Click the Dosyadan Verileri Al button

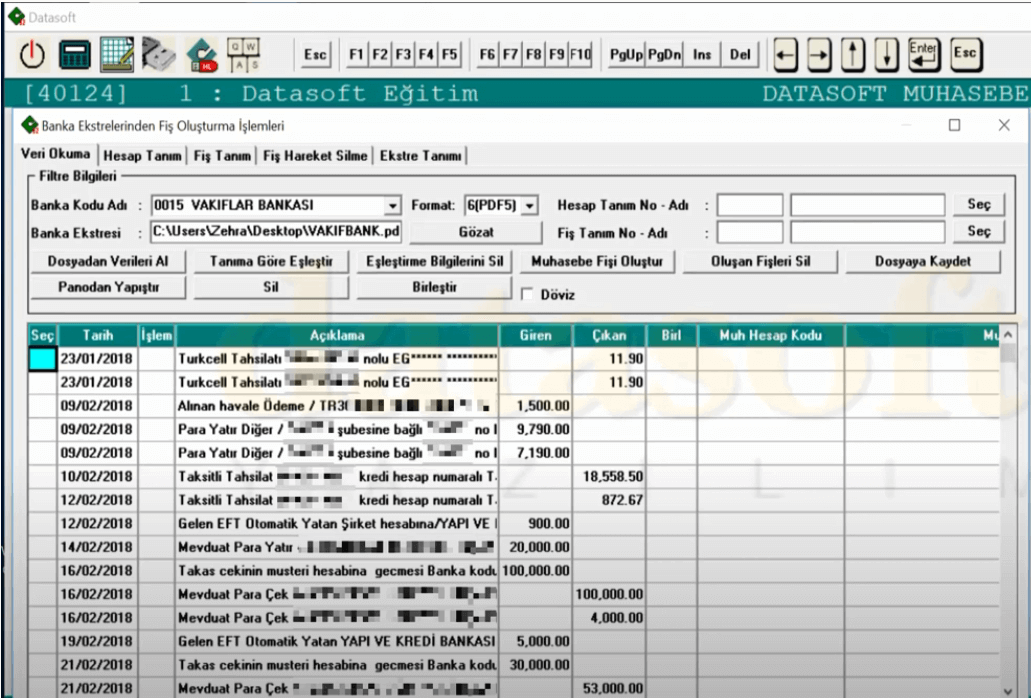point(108,261)
